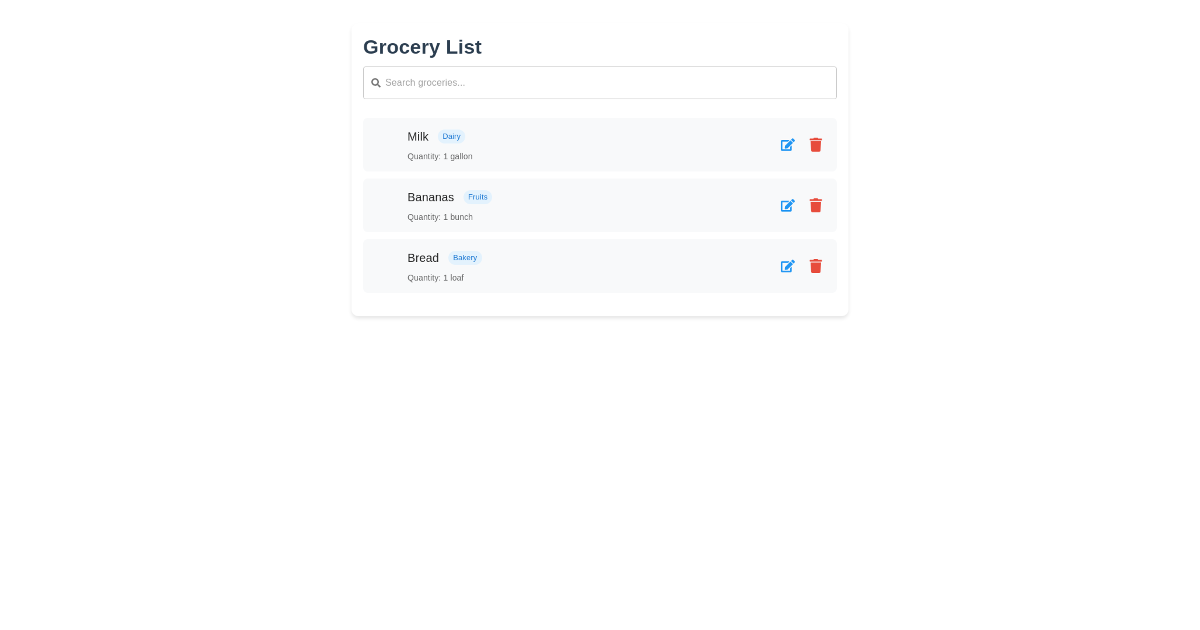Click the delete trash icon for Milk

tap(815, 145)
